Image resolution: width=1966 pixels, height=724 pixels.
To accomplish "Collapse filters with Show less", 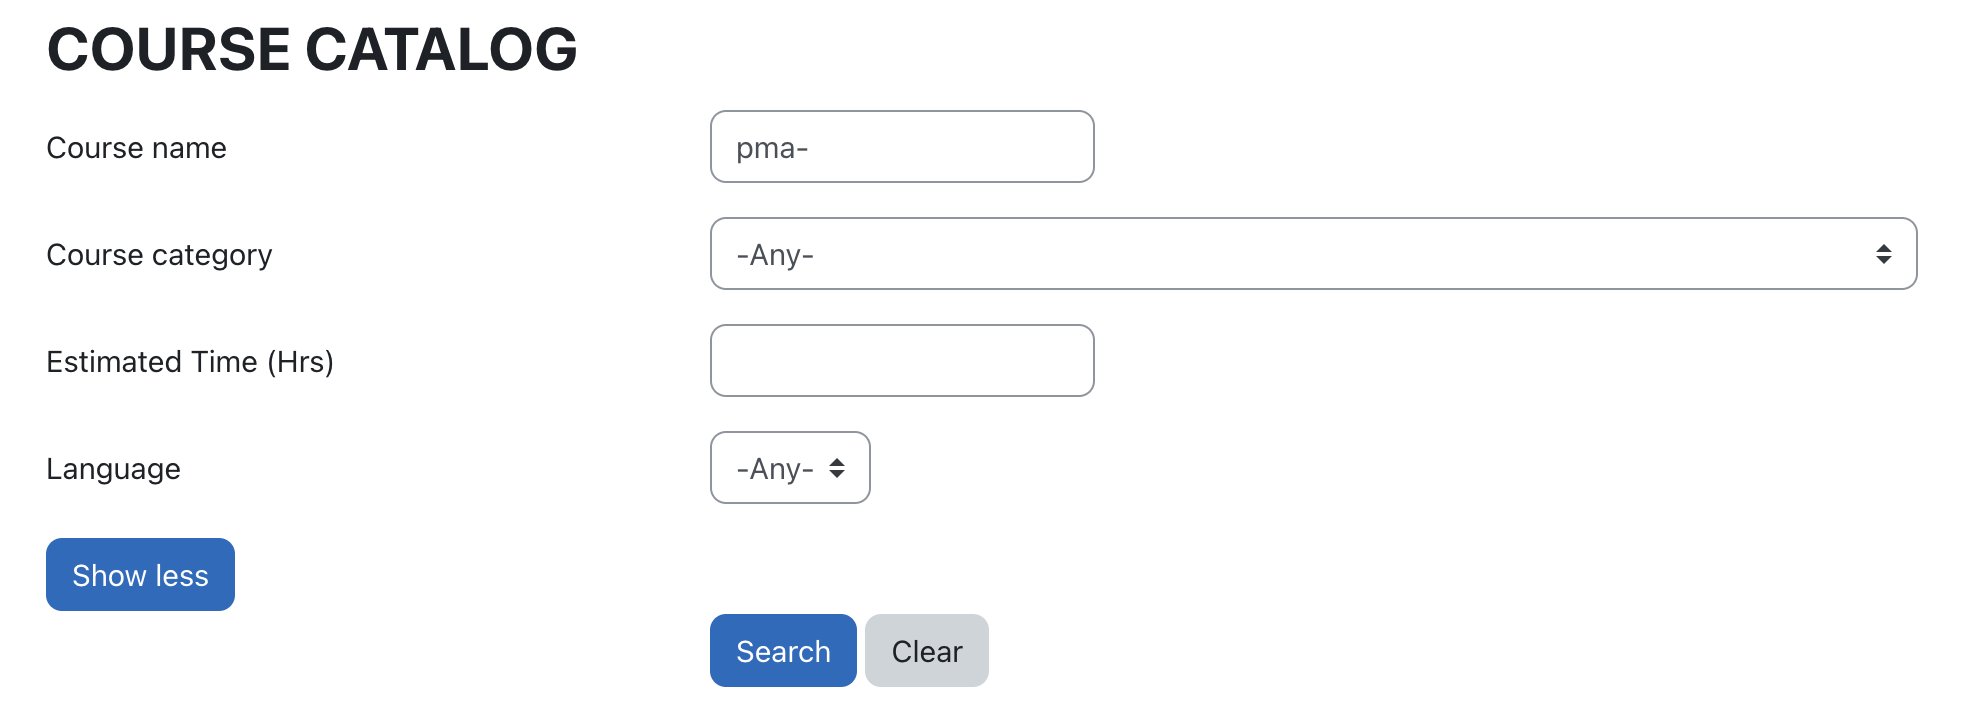I will pyautogui.click(x=140, y=575).
